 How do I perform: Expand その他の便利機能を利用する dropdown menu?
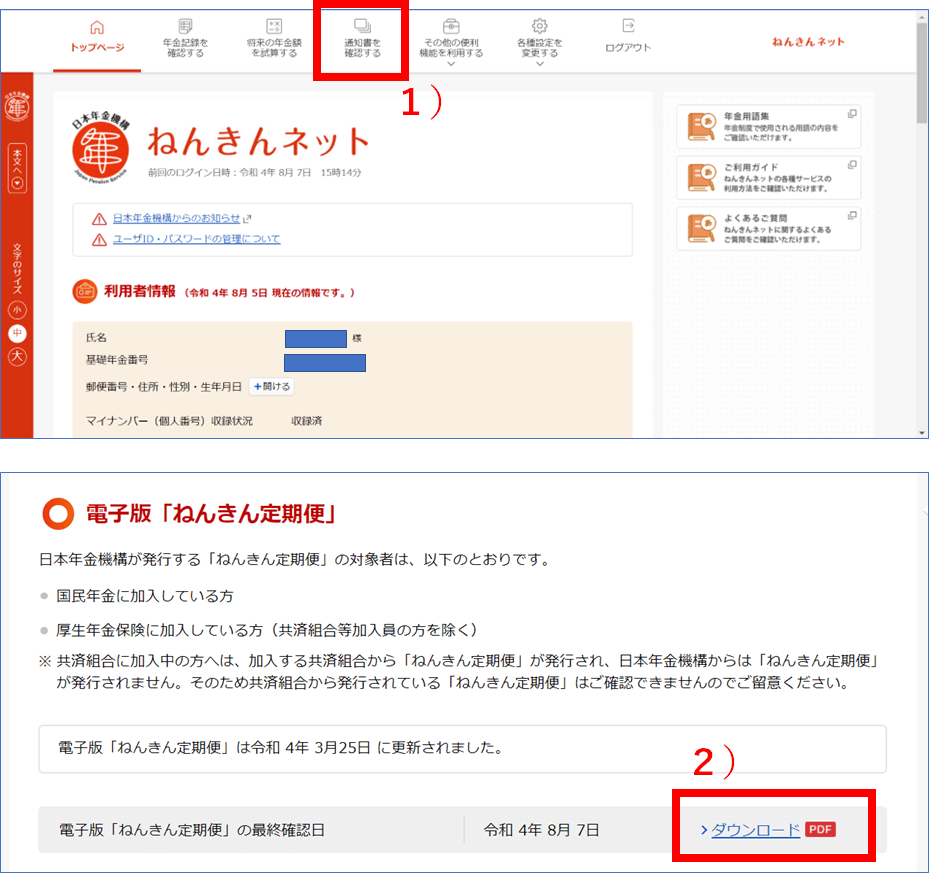pos(451,43)
